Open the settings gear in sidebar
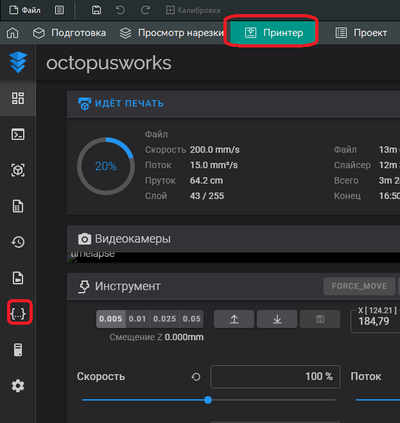This screenshot has height=423, width=400. point(18,386)
